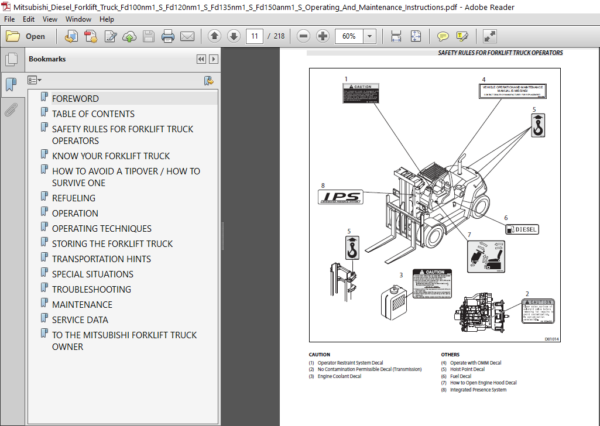The width and height of the screenshot is (600, 426).
Task: Go to previous page with up arrow
Action: pos(214,36)
